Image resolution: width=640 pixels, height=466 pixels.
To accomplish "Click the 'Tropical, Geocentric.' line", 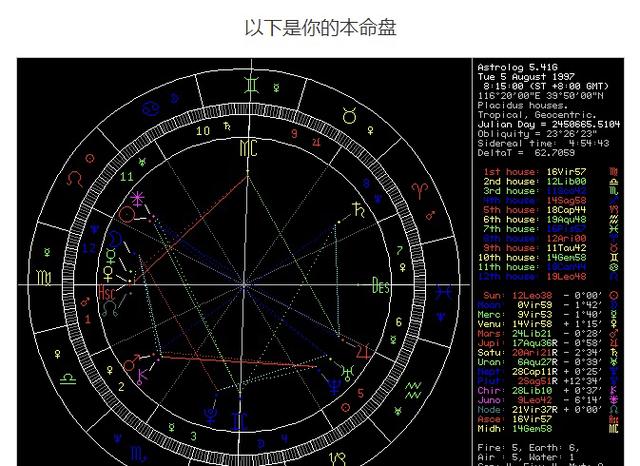I will coord(537,115).
